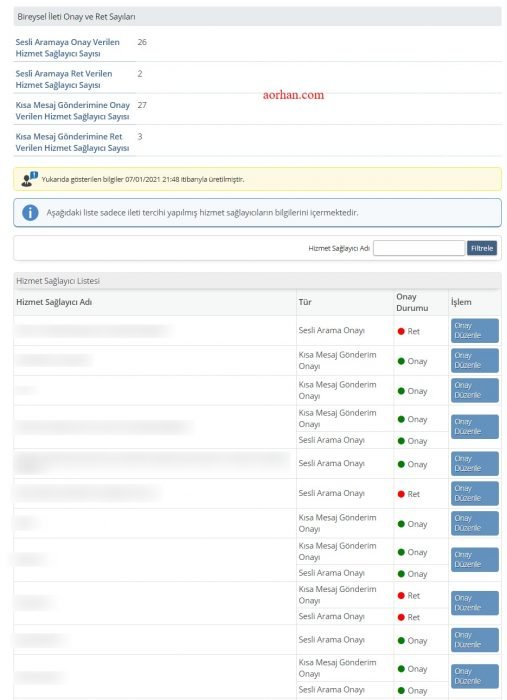Click the blue info icon in notice box
Viewport: 507px width, 700px height.
tap(30, 212)
